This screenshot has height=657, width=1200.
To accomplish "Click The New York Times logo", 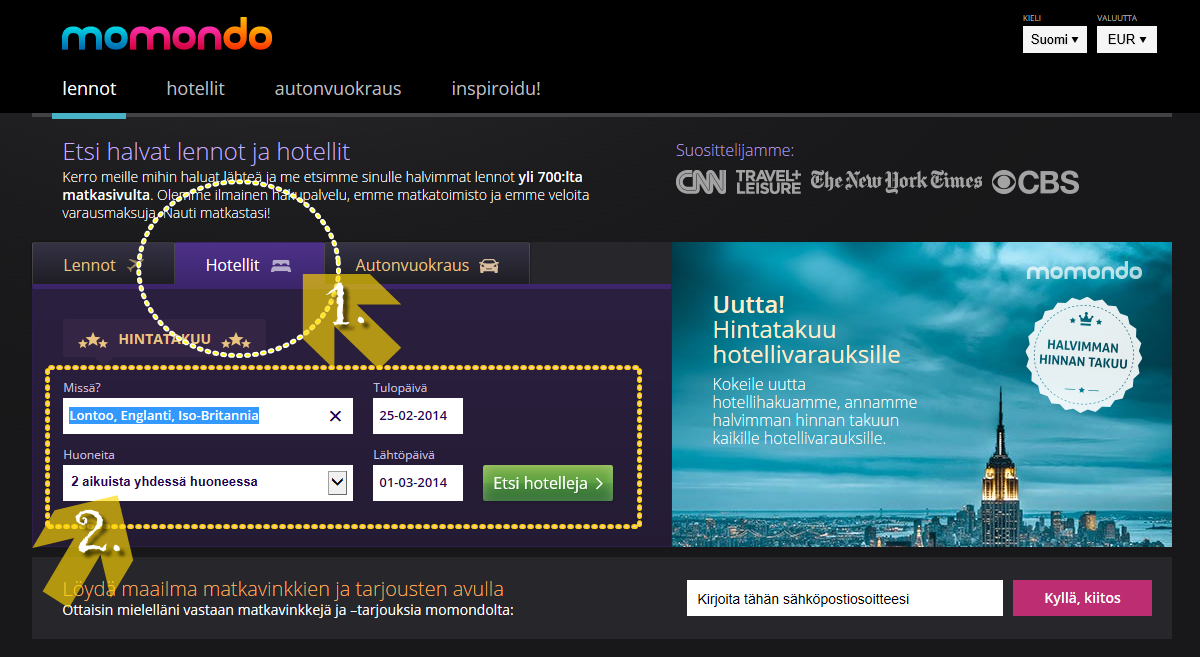I will pos(897,181).
